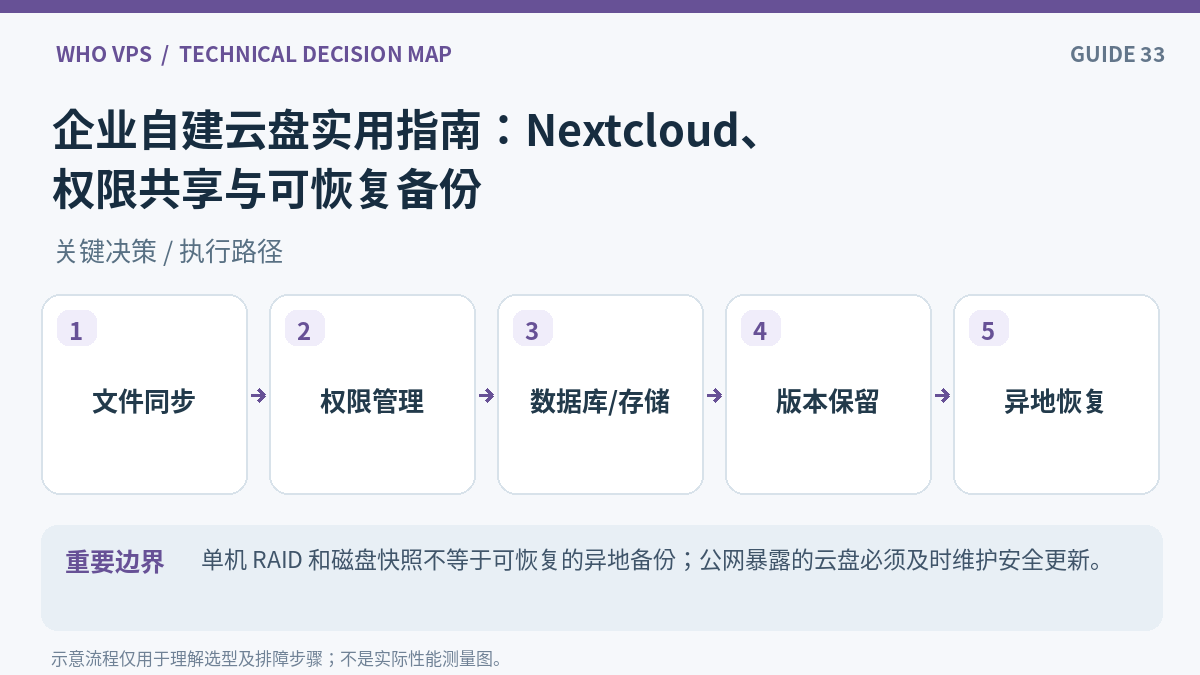The width and height of the screenshot is (1200, 675).
Task: Click the WHO VPS header text
Action: click(104, 54)
